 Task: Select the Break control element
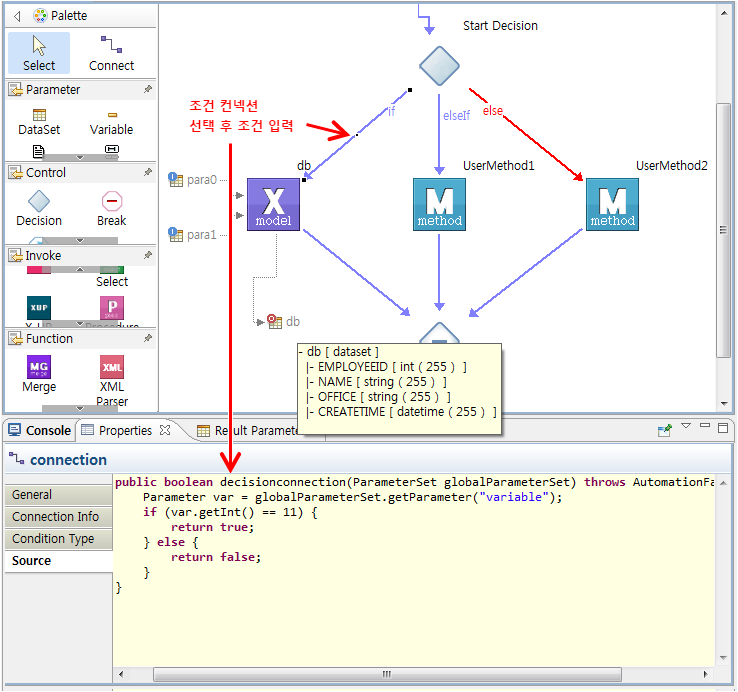point(111,208)
